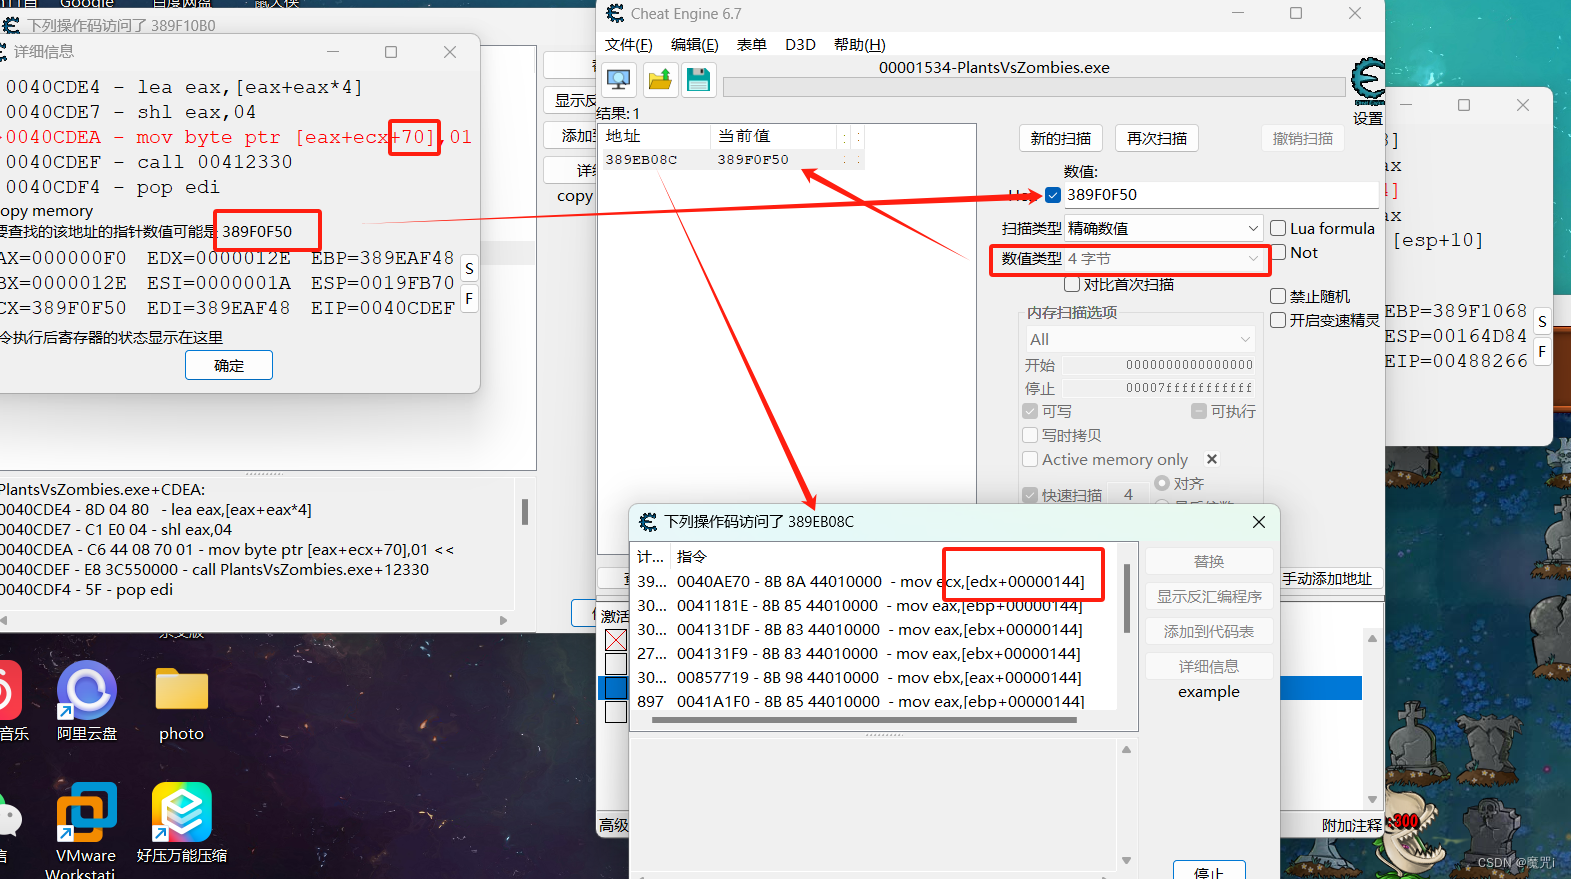The height and width of the screenshot is (879, 1571).
Task: Click the value input field containing 389F0F50
Action: tap(1220, 195)
